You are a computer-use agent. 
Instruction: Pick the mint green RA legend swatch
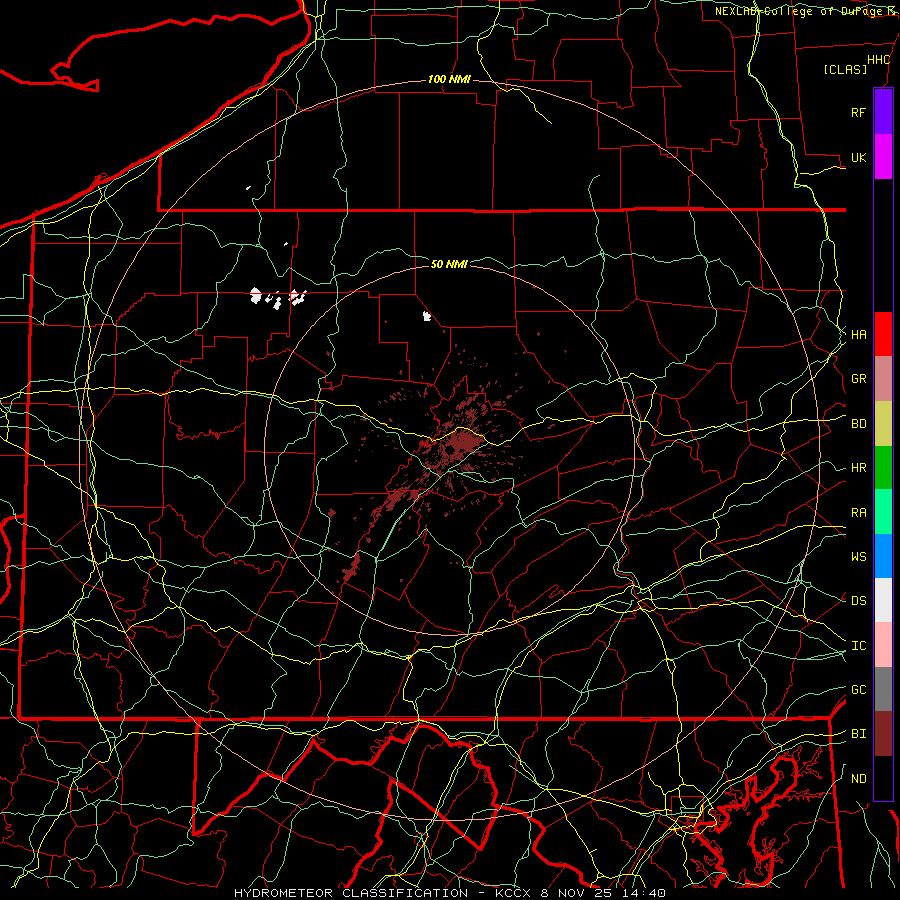tap(883, 512)
